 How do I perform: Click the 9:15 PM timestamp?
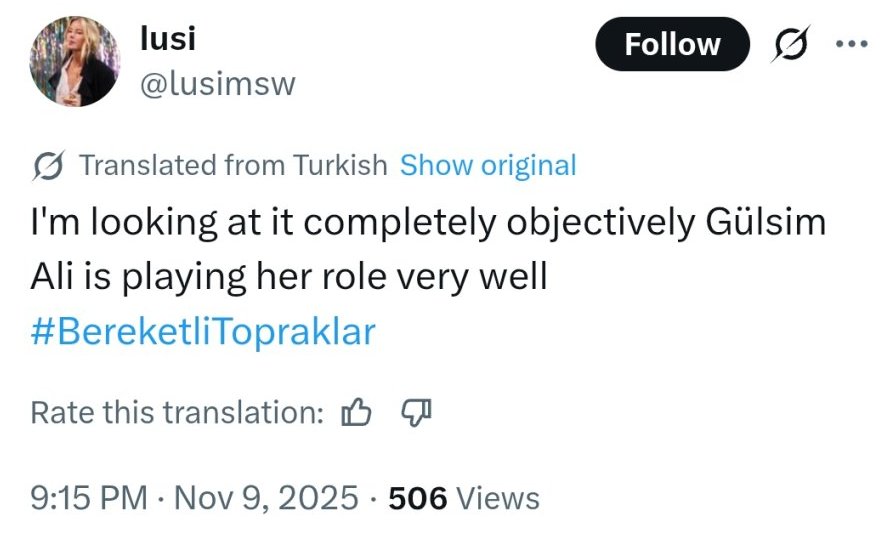point(88,497)
